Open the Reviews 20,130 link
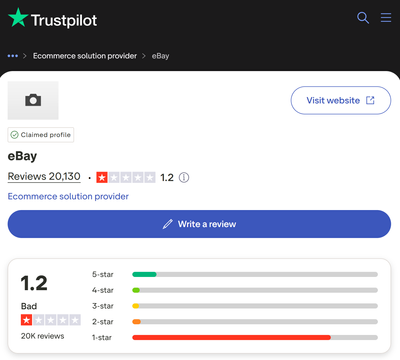Image resolution: width=400 pixels, height=360 pixels. (44, 176)
